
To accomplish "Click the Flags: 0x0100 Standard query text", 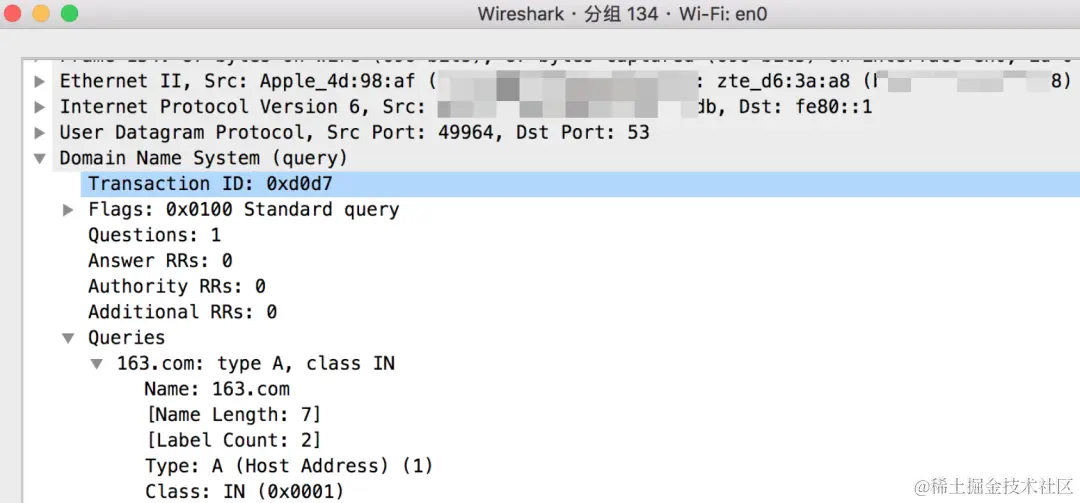I will point(244,209).
